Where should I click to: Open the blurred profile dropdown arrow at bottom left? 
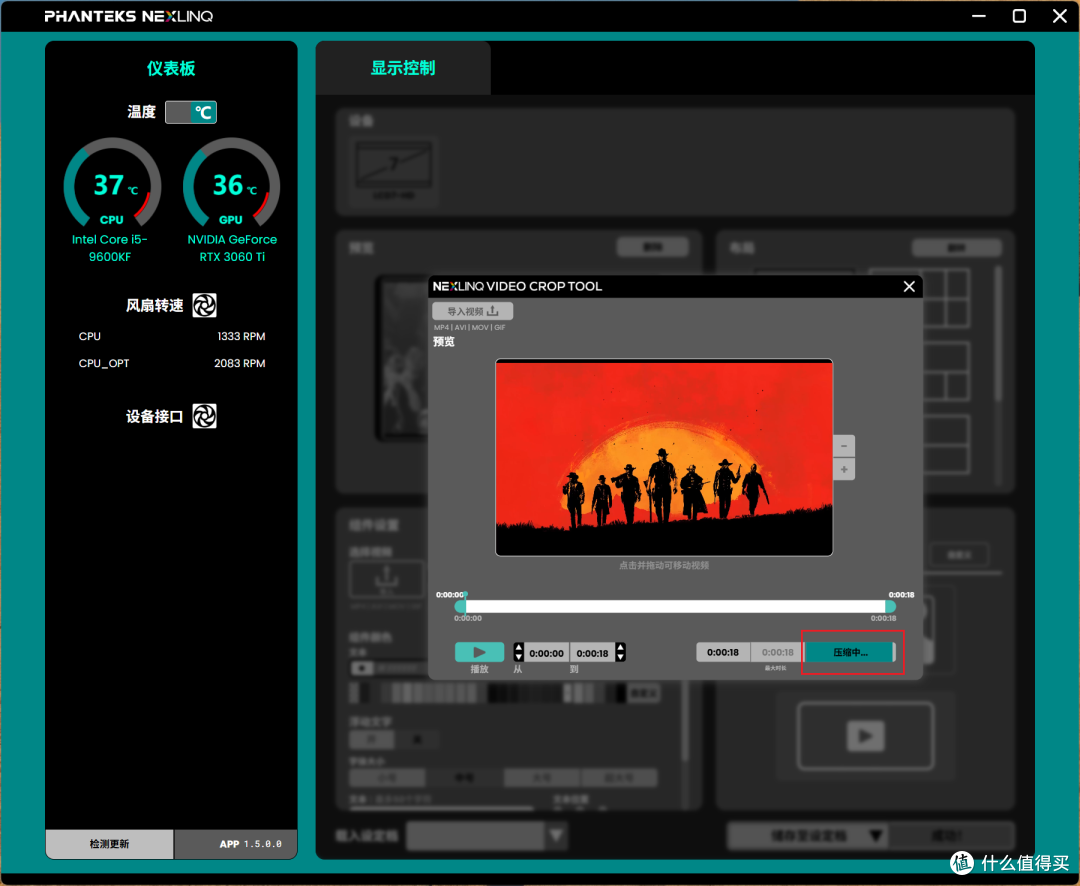click(x=557, y=836)
